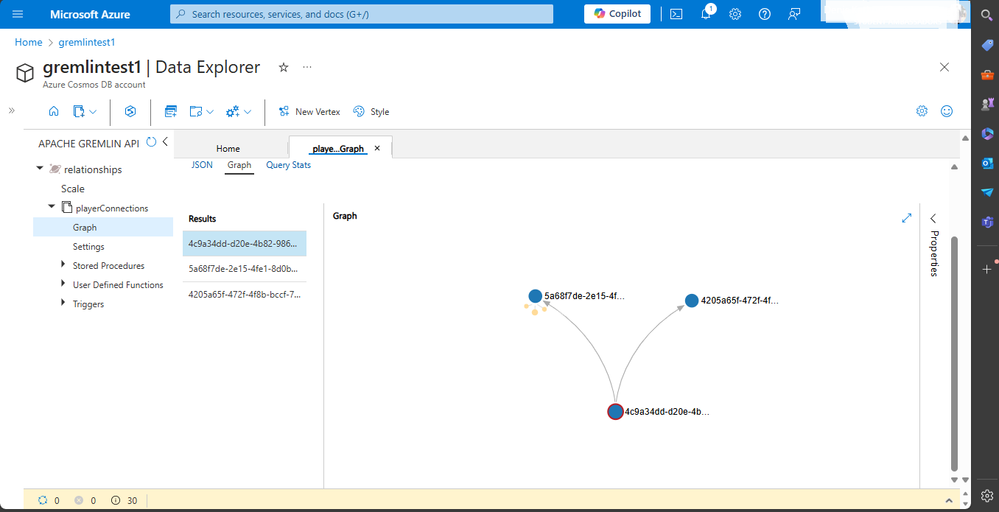Screen dimensions: 999x512
Task: Open Data Explorer settings gear at right
Action: coord(922,111)
